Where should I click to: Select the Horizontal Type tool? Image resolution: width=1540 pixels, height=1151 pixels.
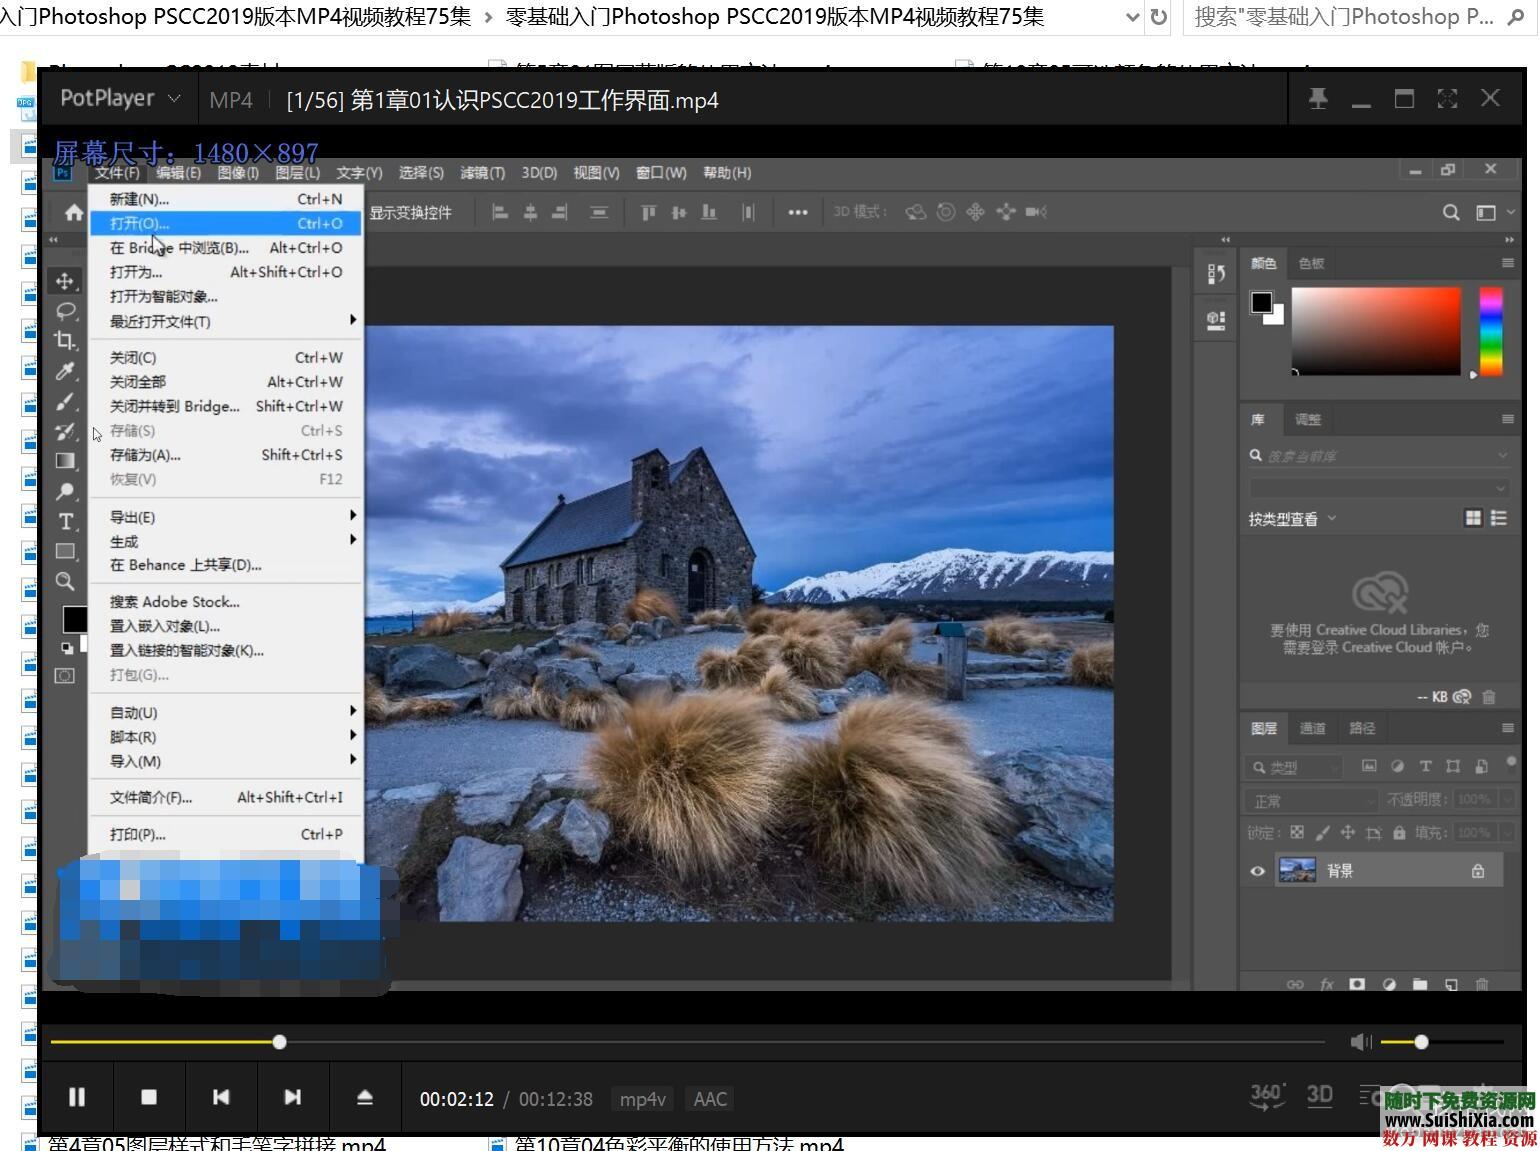(65, 521)
